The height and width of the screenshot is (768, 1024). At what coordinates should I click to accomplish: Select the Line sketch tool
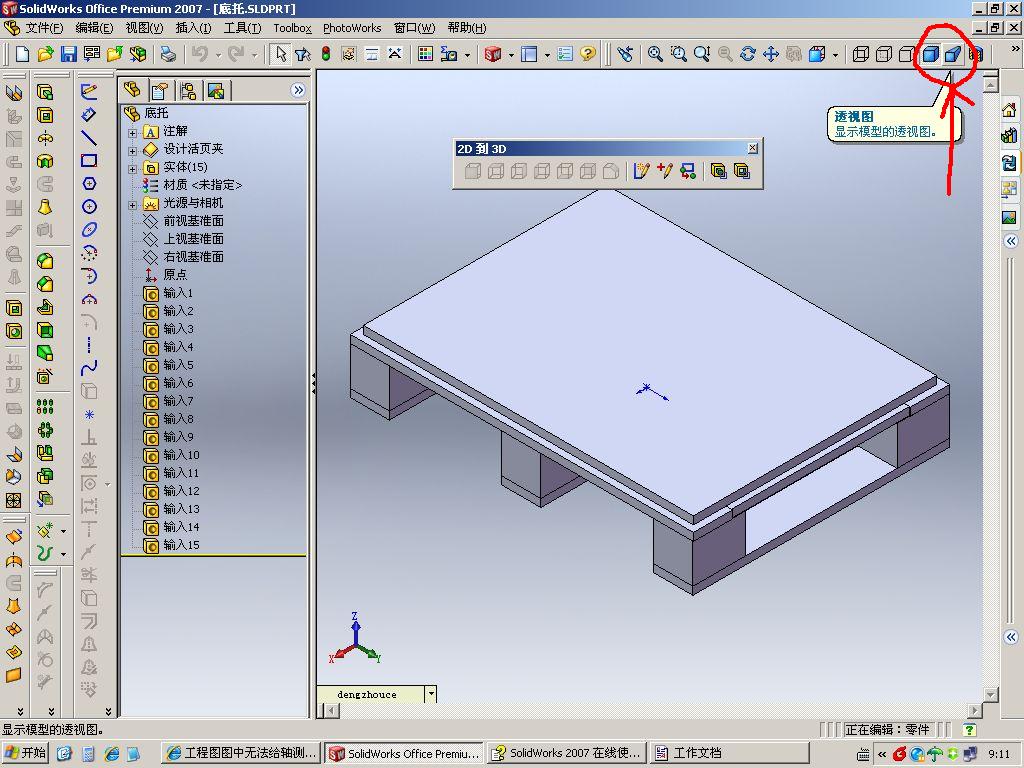(89, 138)
